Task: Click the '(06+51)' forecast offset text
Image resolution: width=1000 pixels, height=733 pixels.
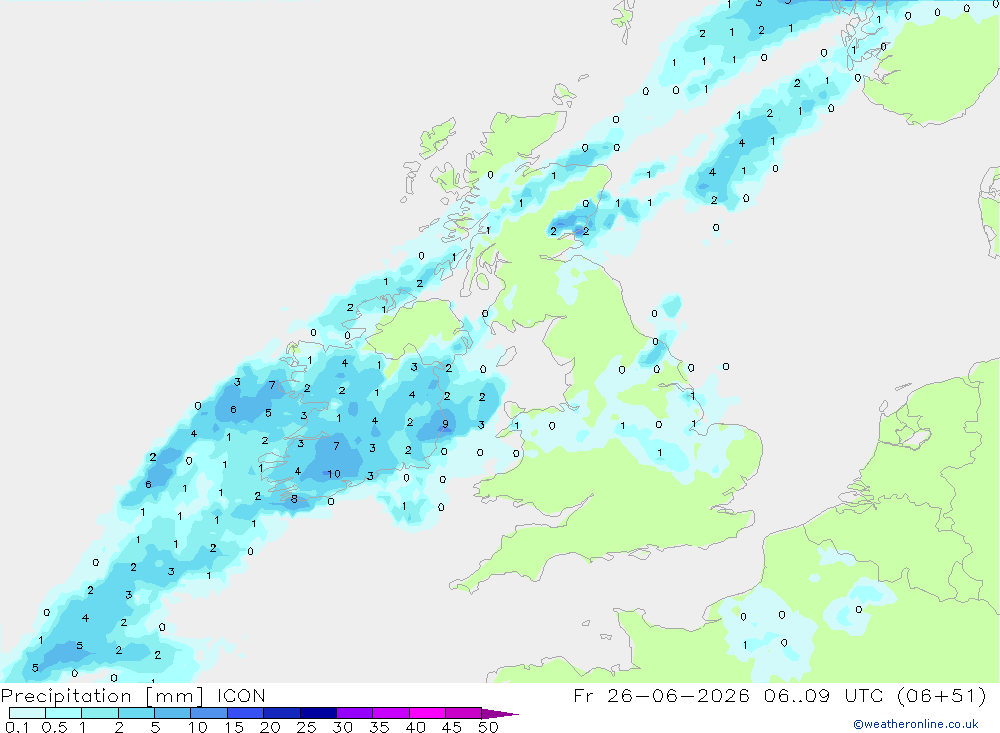Action: tap(941, 696)
